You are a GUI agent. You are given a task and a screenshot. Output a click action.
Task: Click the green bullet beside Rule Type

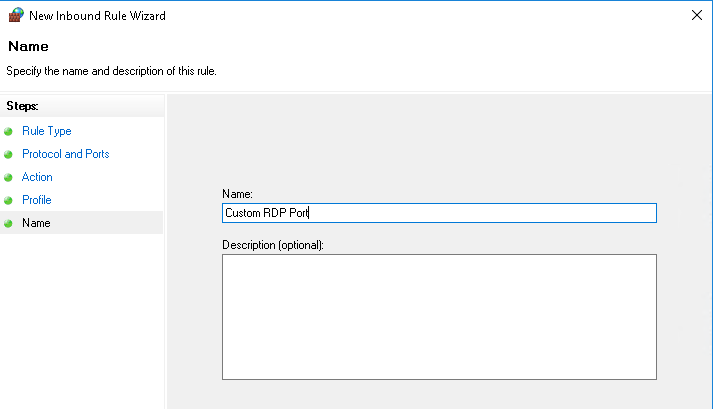coord(9,131)
